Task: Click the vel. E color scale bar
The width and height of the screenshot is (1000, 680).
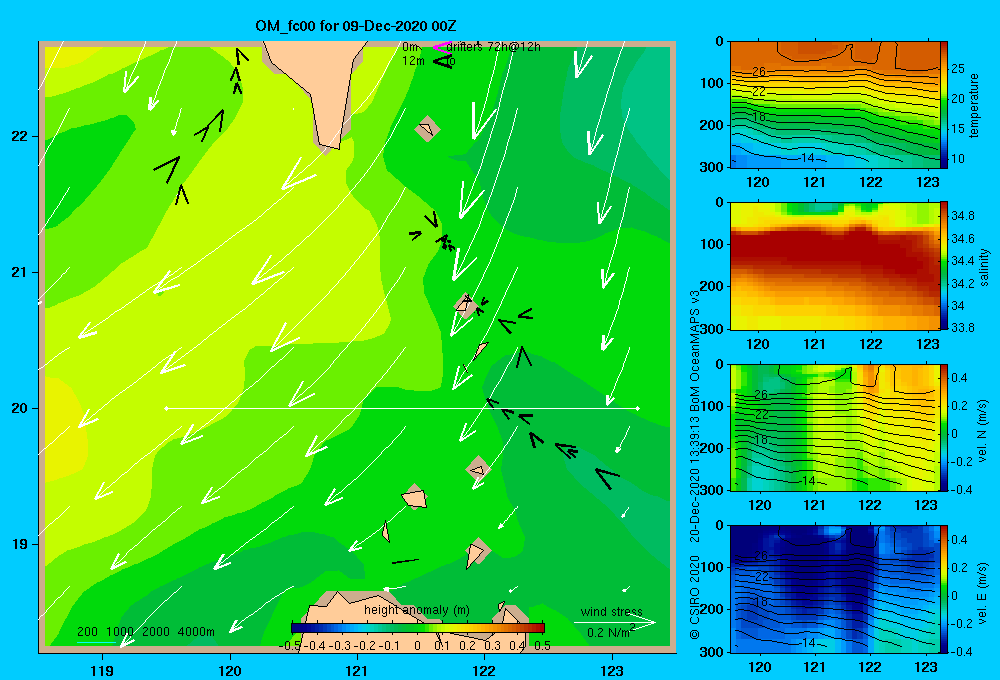Action: (x=943, y=589)
